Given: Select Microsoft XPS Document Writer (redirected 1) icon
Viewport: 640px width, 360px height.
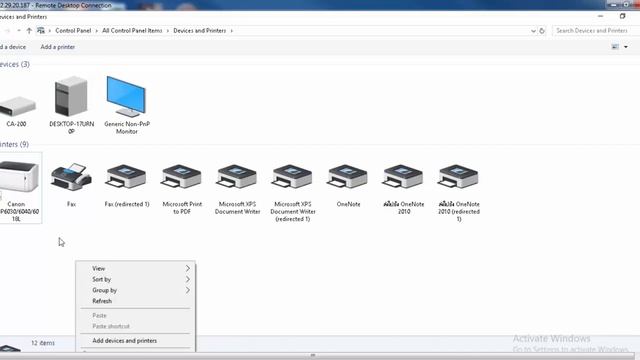Looking at the screenshot, I should (x=293, y=176).
